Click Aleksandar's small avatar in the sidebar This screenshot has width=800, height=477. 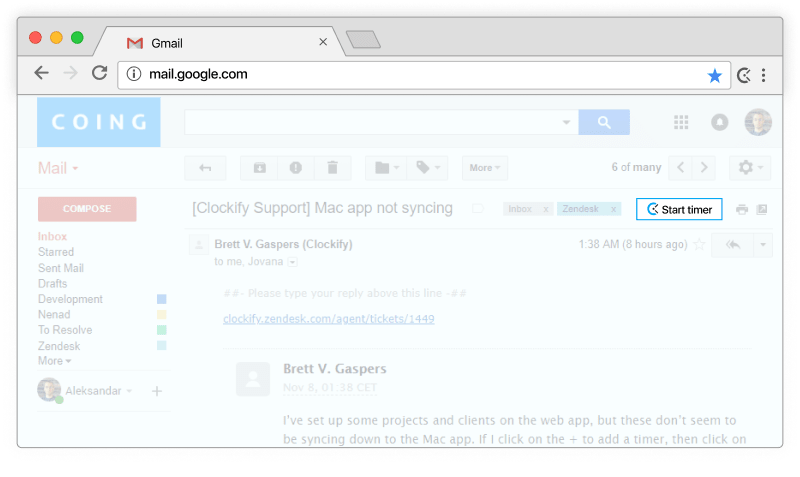[x=49, y=390]
